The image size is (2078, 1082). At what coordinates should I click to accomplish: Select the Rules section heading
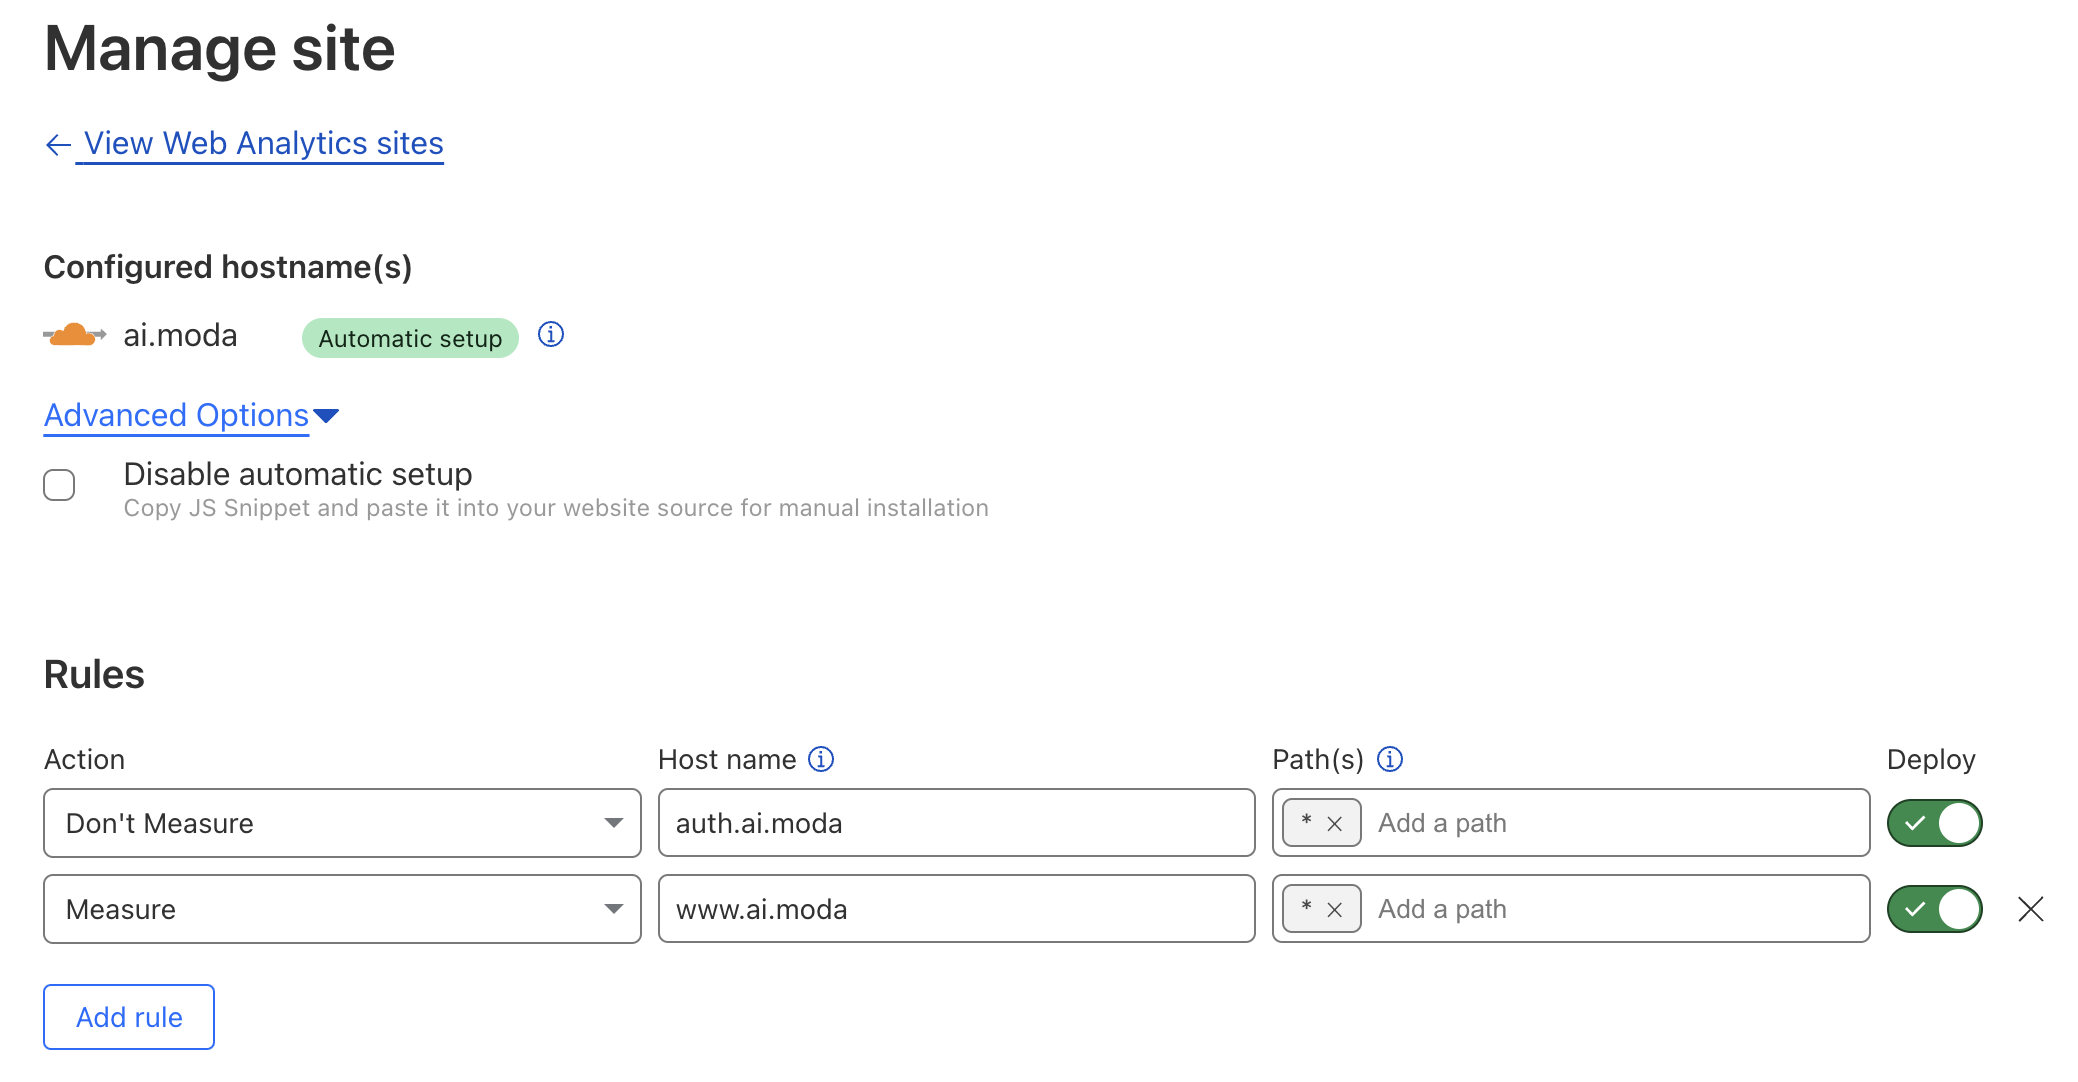[93, 674]
